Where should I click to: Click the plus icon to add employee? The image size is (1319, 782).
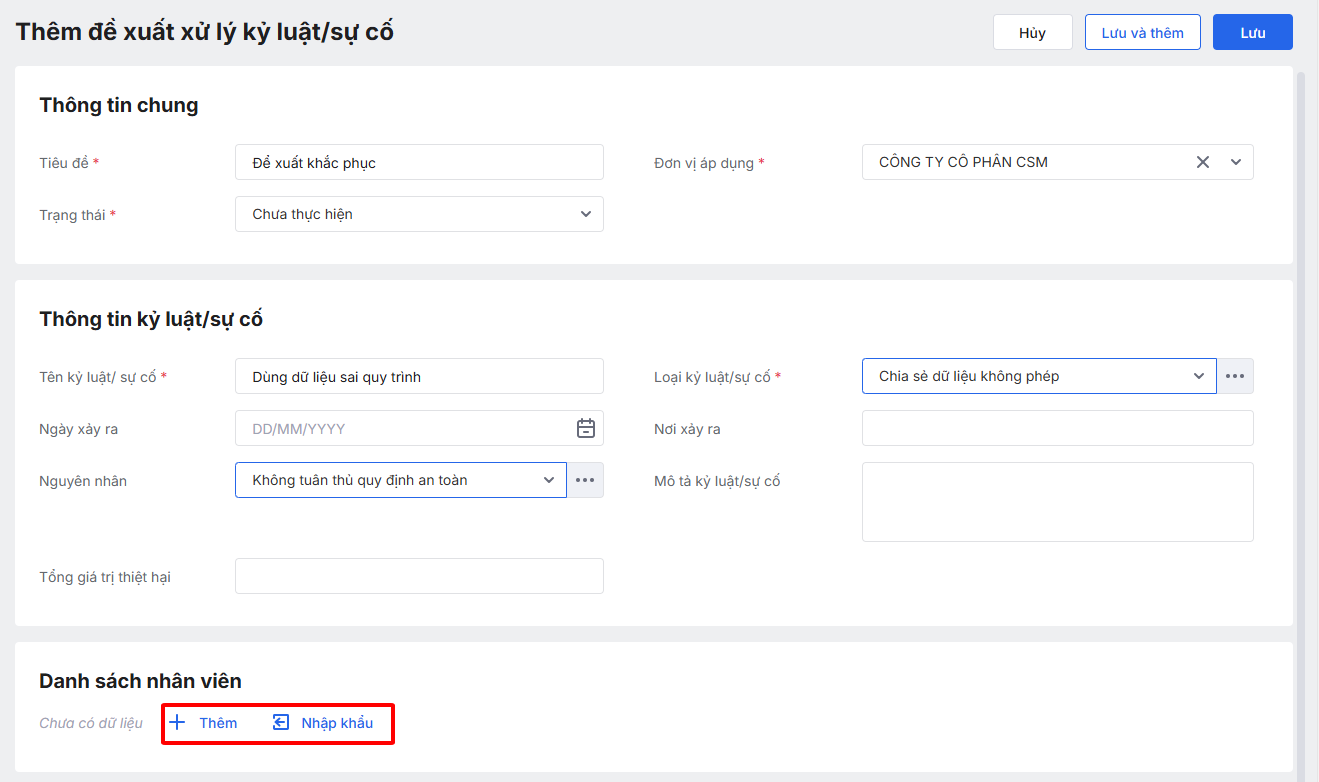178,723
